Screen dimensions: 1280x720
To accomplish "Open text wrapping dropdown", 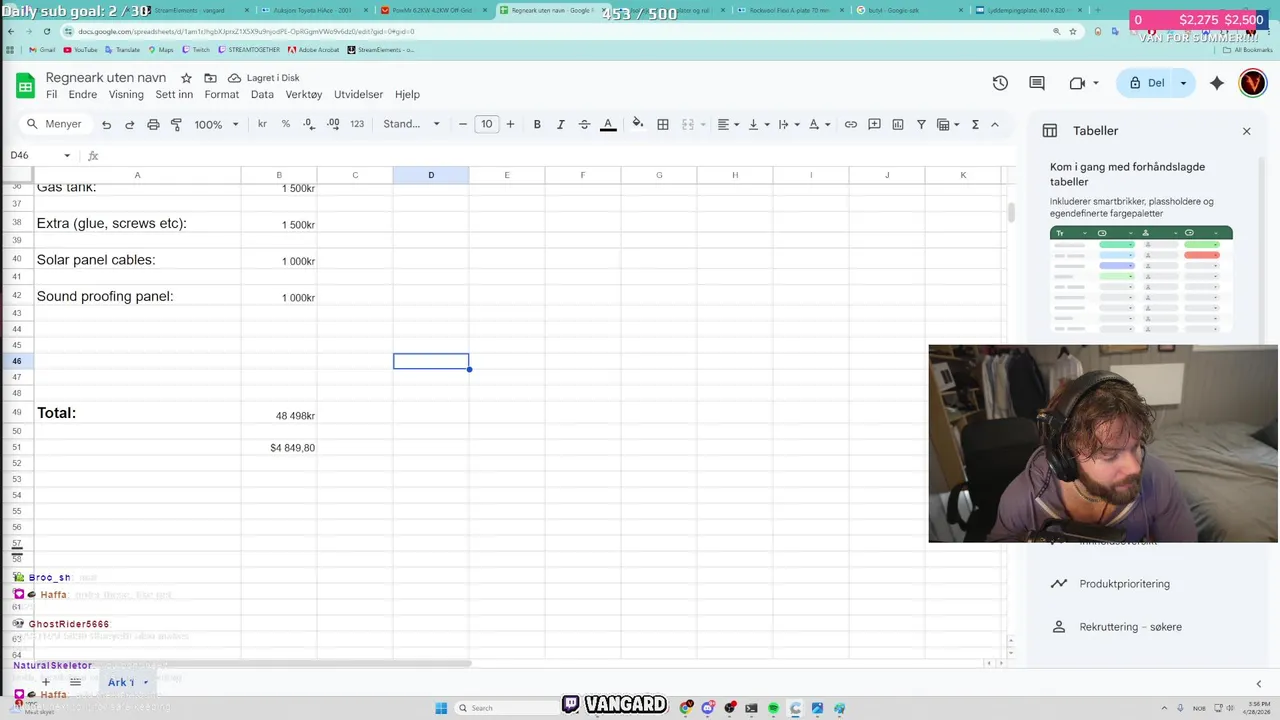I will (x=788, y=124).
